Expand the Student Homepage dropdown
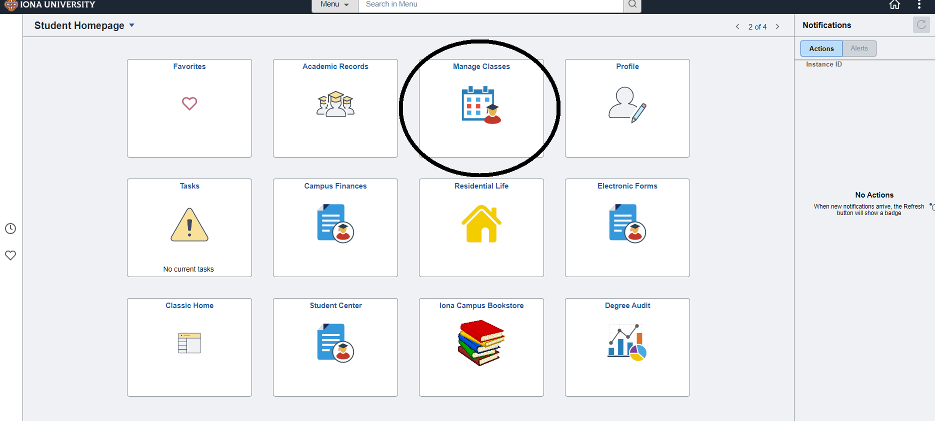This screenshot has height=422, width=936. pyautogui.click(x=131, y=25)
